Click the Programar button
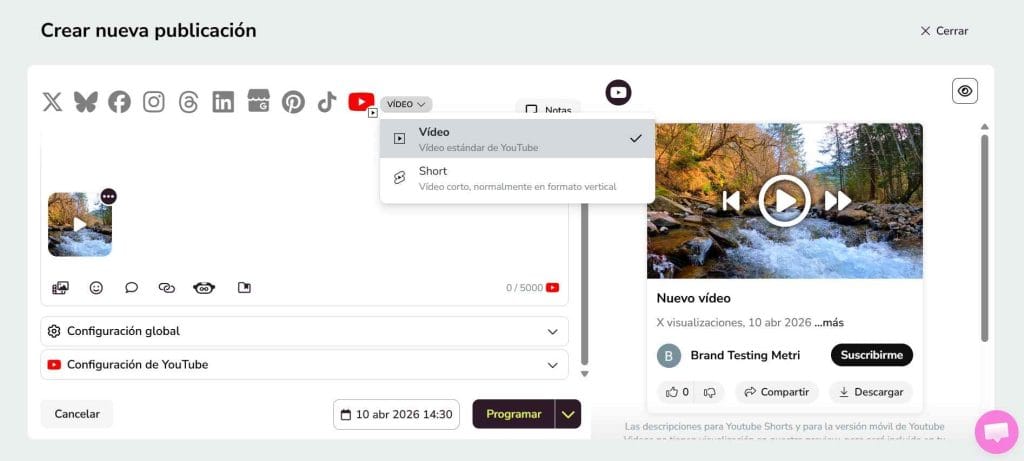1024x461 pixels. coord(513,415)
